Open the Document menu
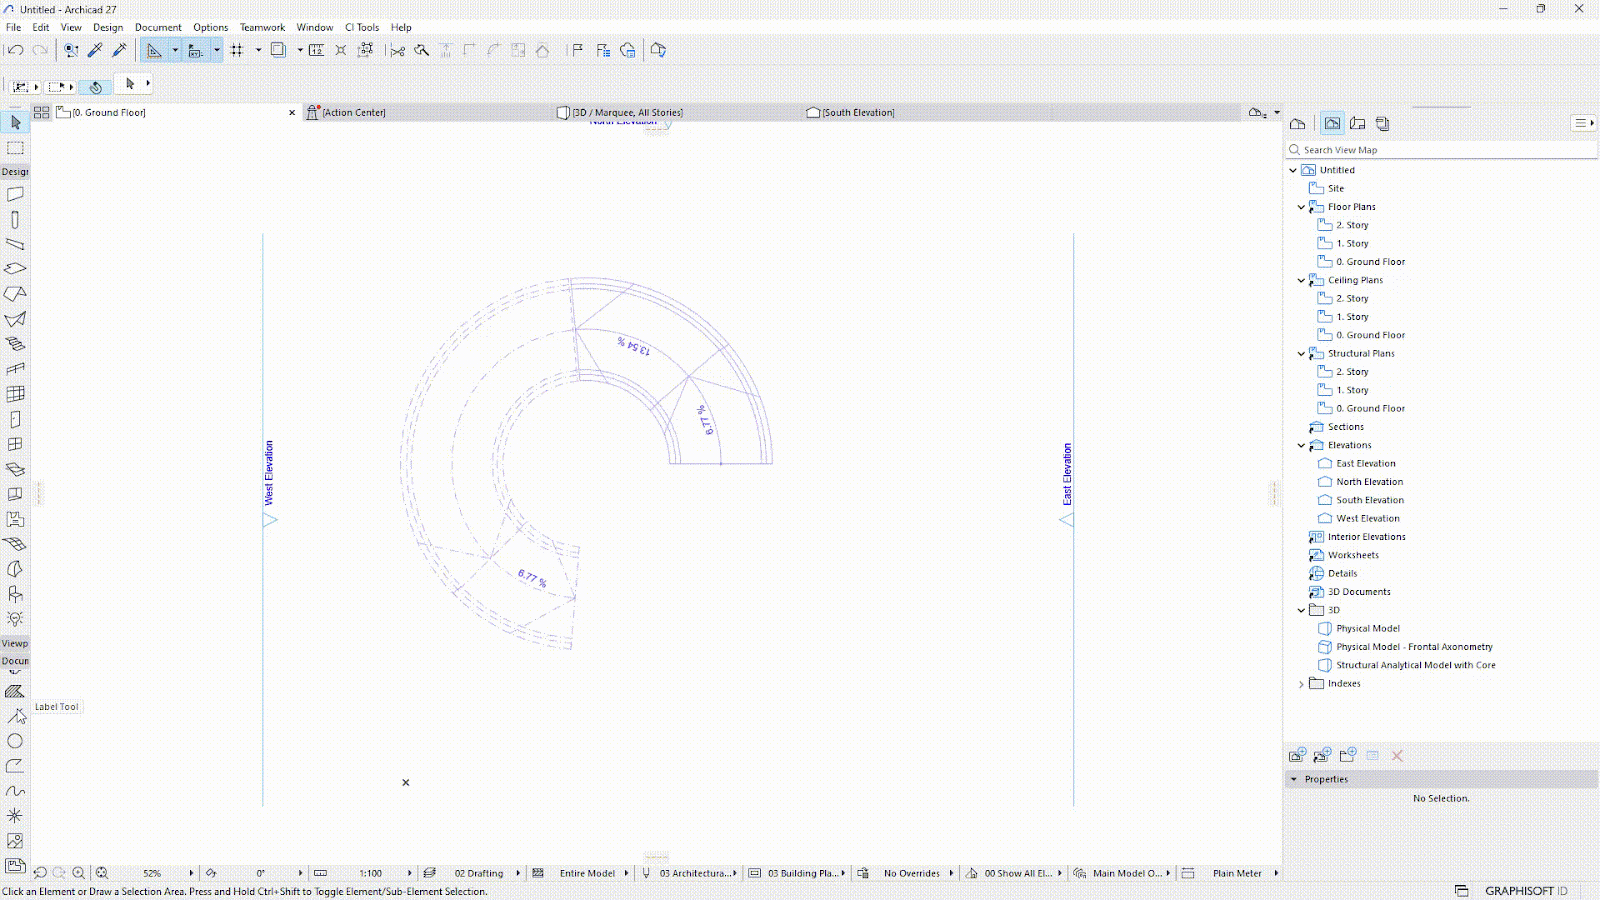This screenshot has width=1600, height=900. tap(159, 27)
